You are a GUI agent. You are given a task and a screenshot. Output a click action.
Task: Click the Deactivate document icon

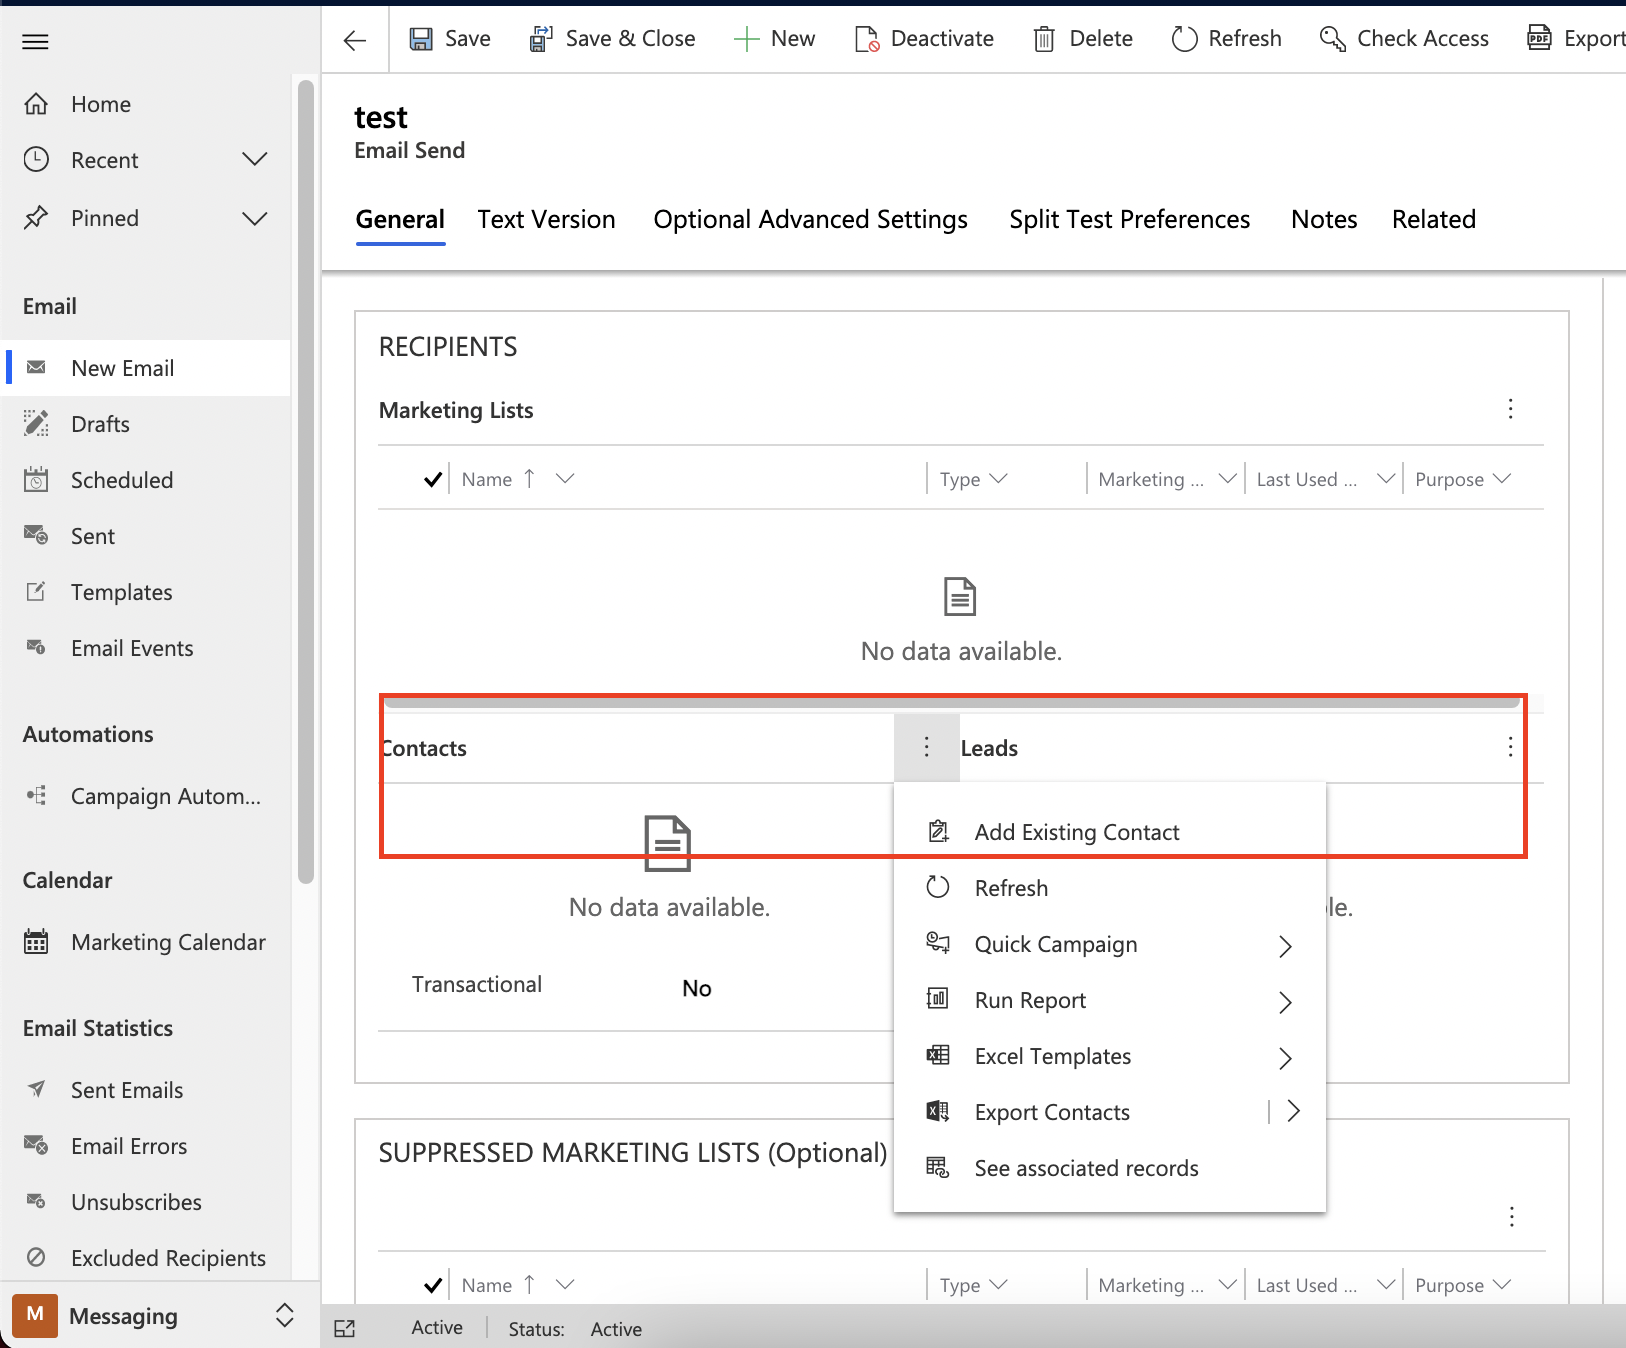867,39
